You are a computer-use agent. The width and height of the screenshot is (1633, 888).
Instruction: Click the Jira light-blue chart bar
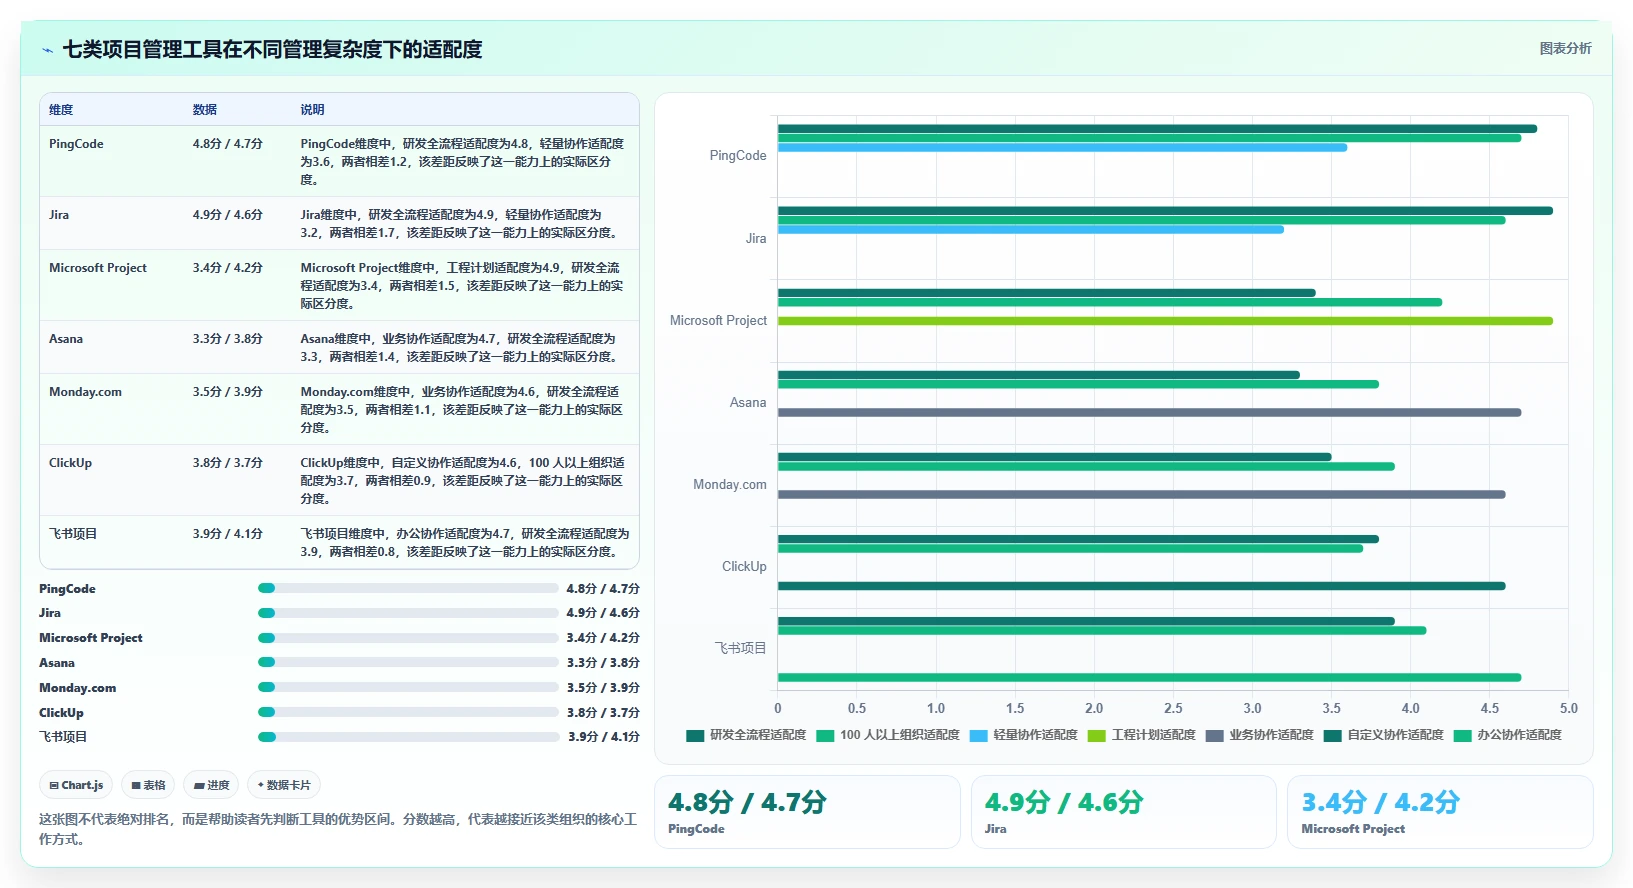pyautogui.click(x=1031, y=230)
